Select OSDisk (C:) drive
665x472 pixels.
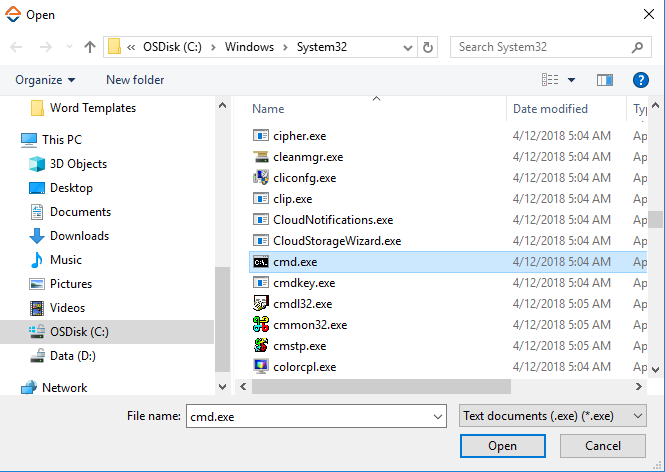click(x=107, y=332)
